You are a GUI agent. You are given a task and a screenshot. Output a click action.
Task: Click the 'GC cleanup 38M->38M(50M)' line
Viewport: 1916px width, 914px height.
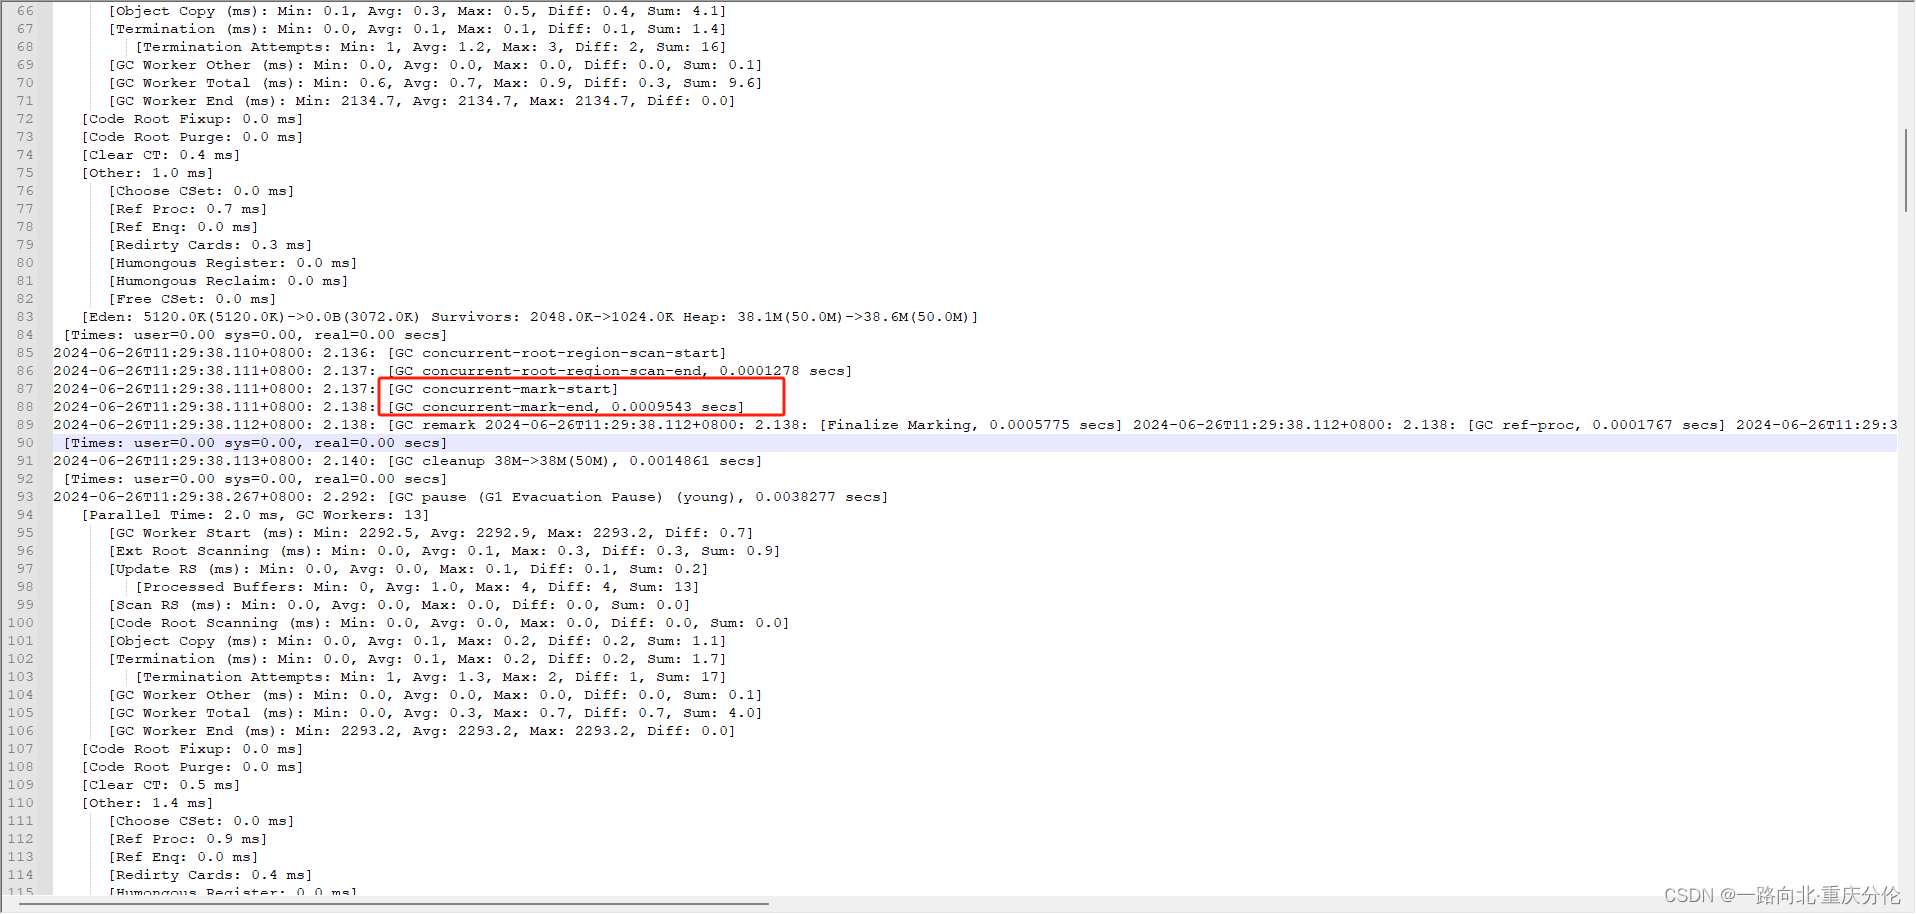point(408,461)
